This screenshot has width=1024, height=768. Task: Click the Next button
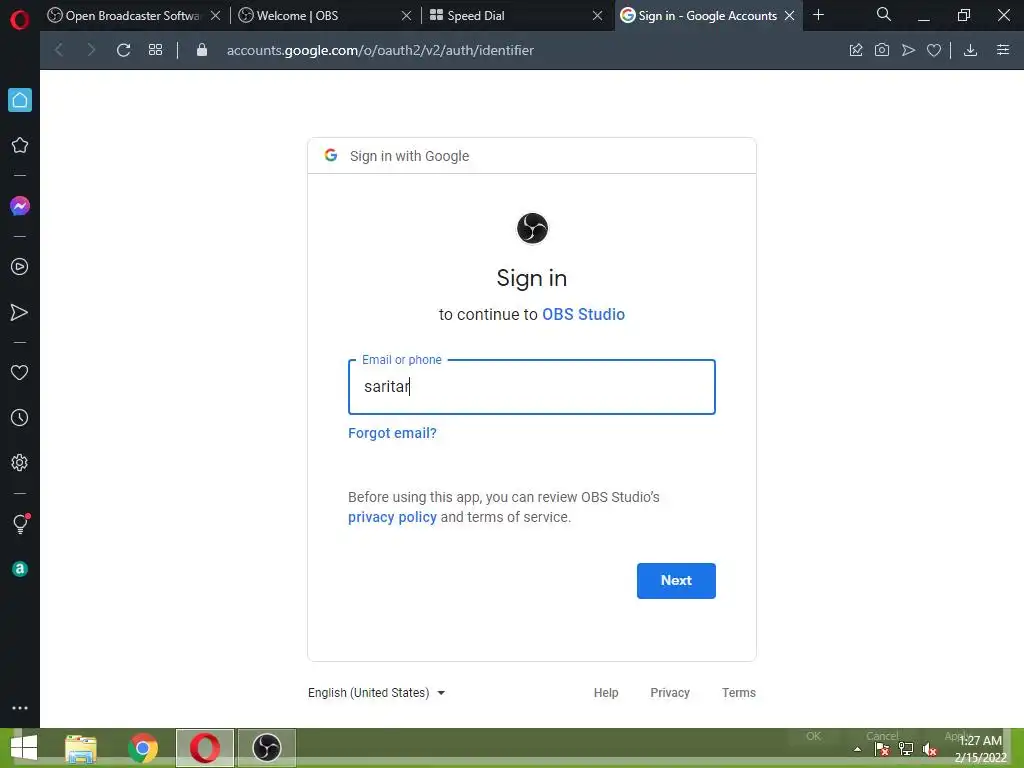(676, 581)
